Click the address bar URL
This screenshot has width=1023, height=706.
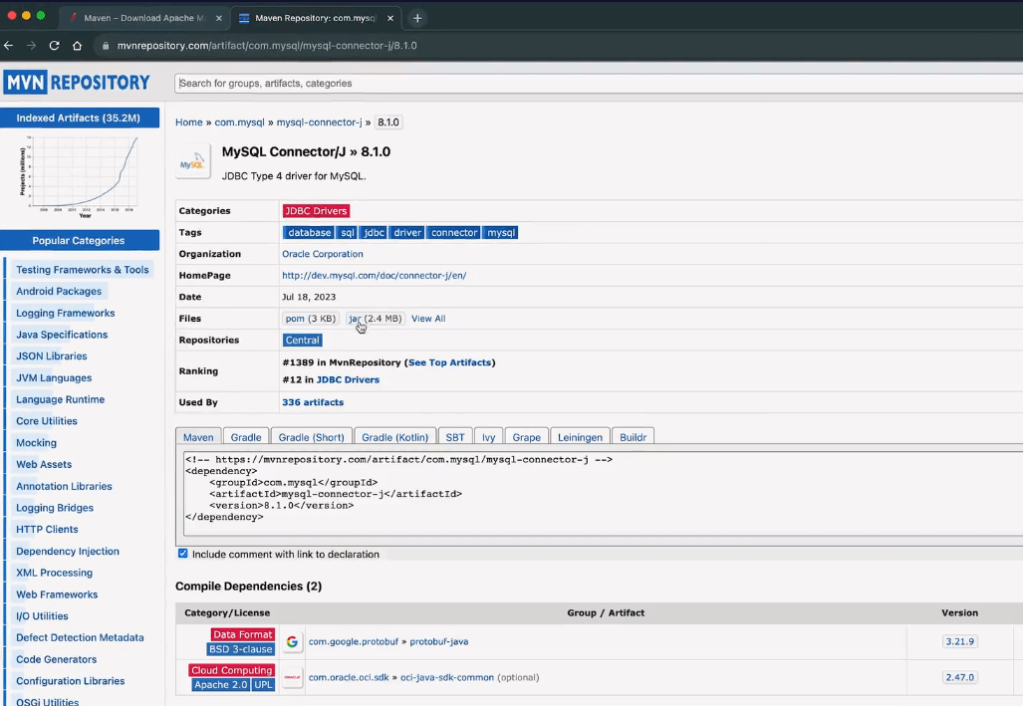267,46
